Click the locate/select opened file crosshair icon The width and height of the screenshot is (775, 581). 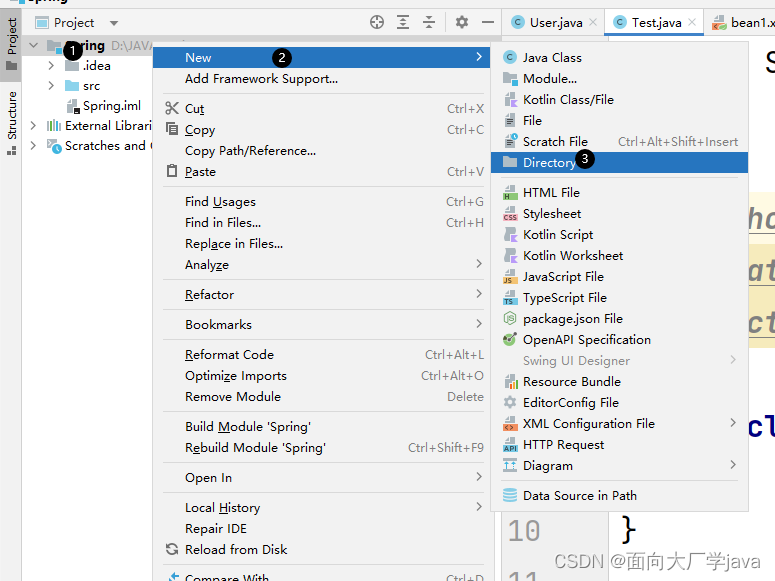[377, 22]
